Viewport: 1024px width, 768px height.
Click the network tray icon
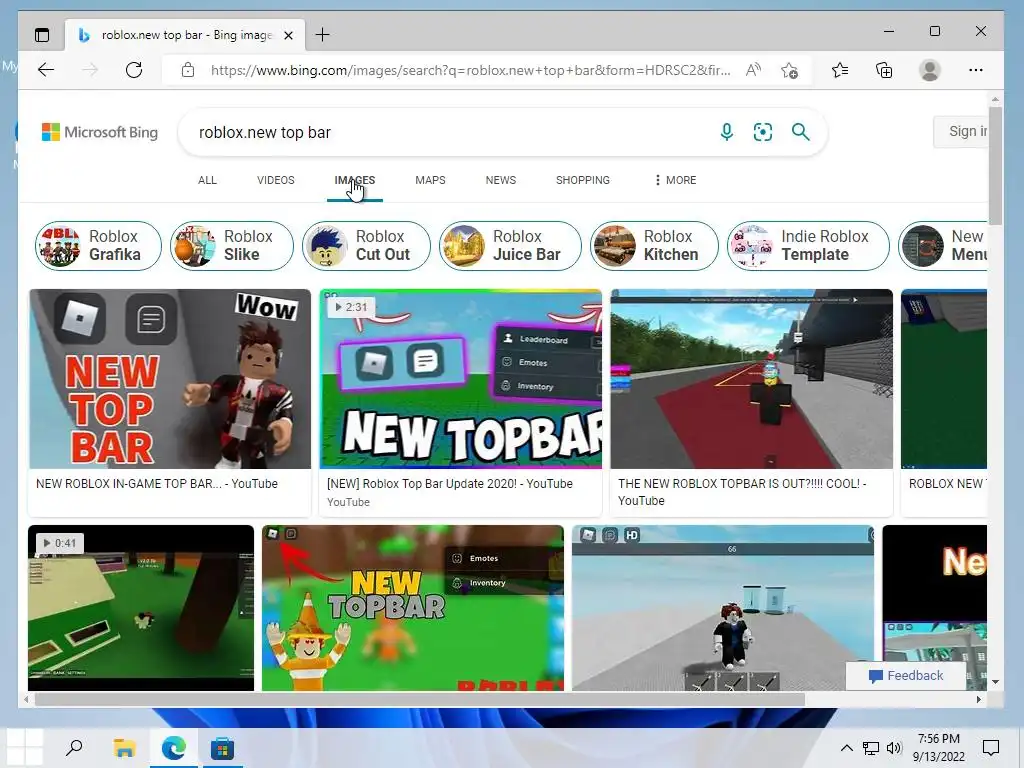(871, 748)
